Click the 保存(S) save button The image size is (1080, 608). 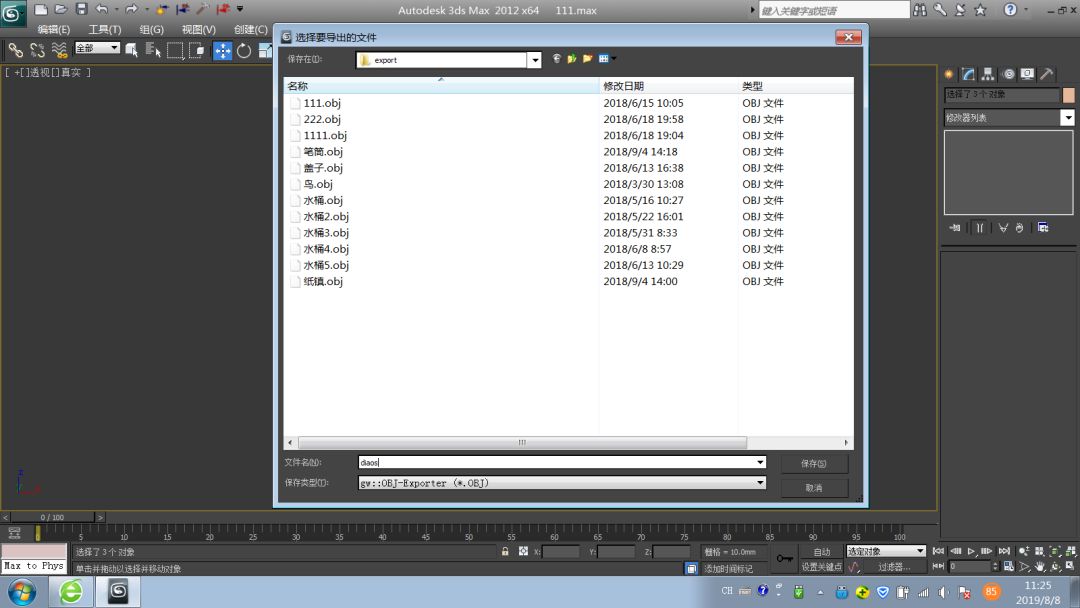pos(814,463)
